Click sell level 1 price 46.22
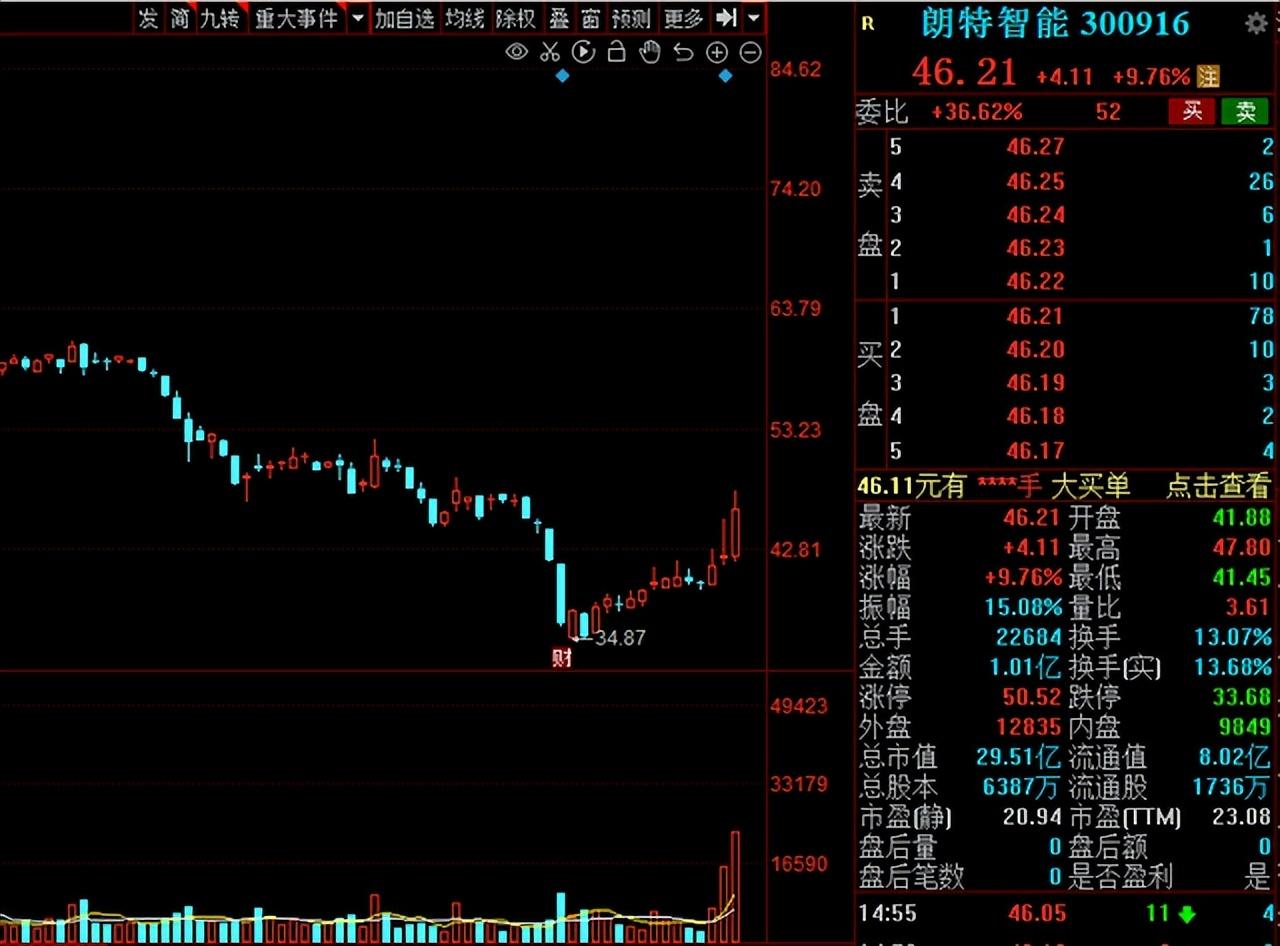Screen dimensions: 1280x946 point(1035,281)
